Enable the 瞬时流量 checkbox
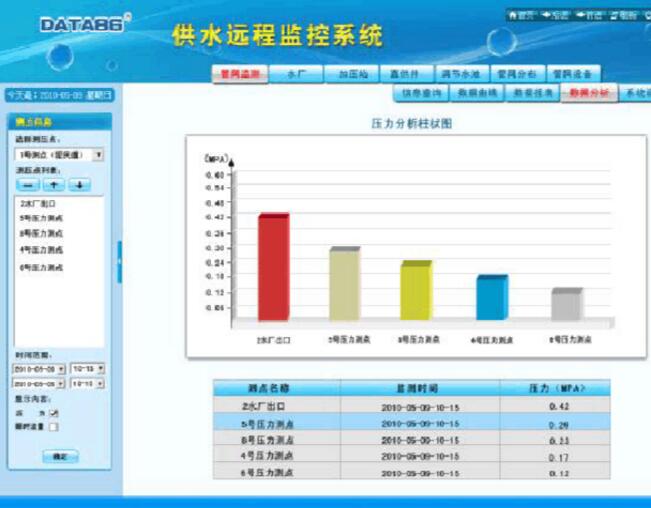 point(54,426)
